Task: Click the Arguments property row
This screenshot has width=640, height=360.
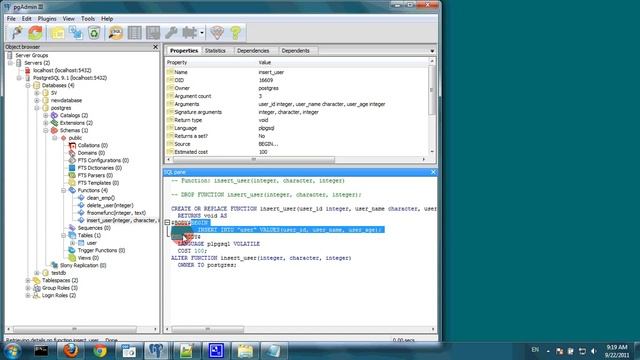Action: 297,104
